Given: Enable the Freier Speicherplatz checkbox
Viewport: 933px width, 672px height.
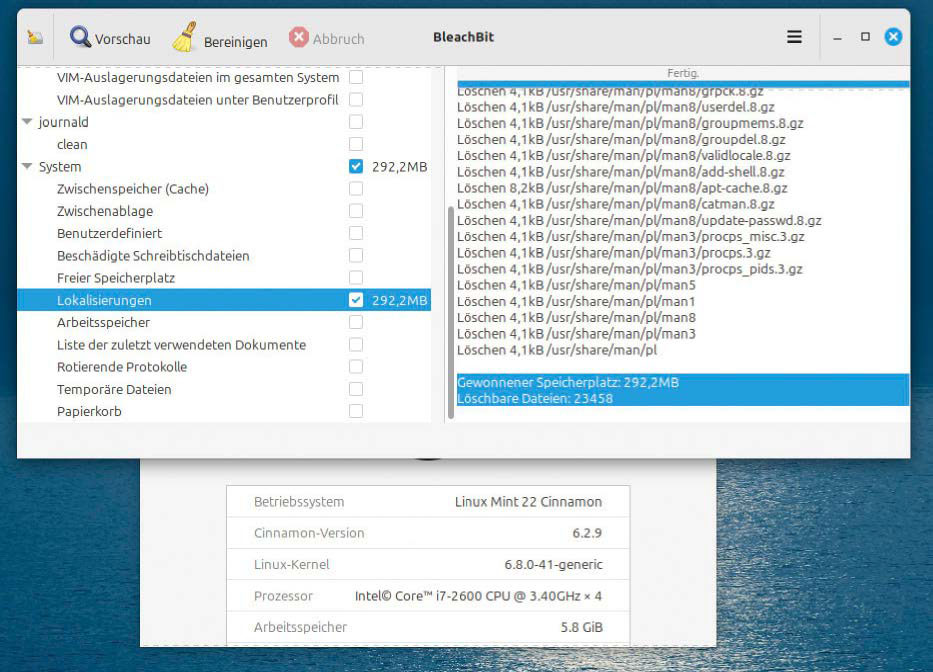Looking at the screenshot, I should coord(356,277).
